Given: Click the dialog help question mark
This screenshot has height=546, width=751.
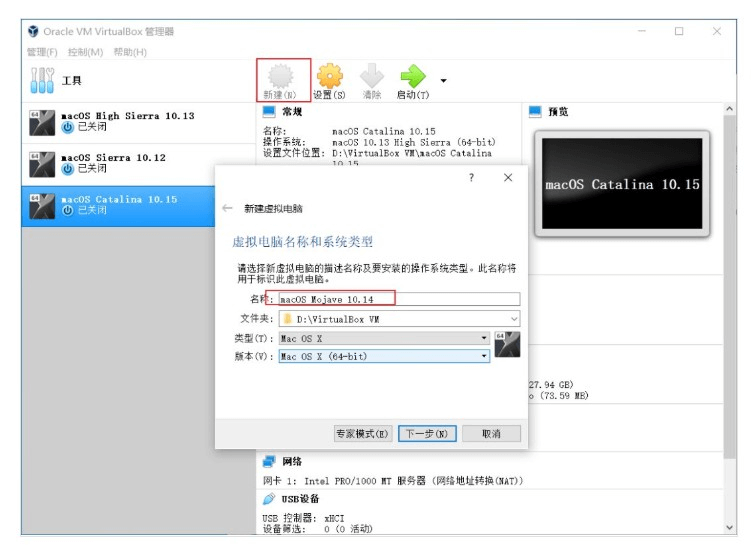Looking at the screenshot, I should click(x=471, y=178).
